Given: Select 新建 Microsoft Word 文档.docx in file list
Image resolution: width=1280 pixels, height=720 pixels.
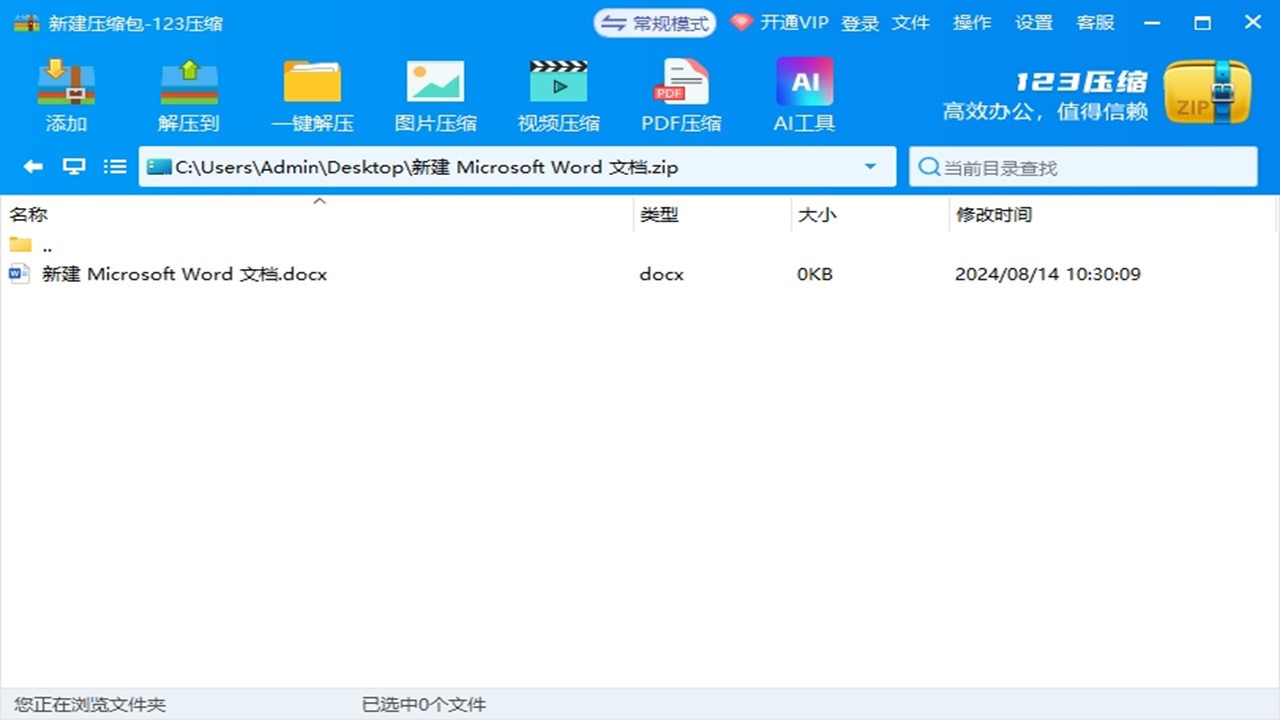Looking at the screenshot, I should click(183, 274).
